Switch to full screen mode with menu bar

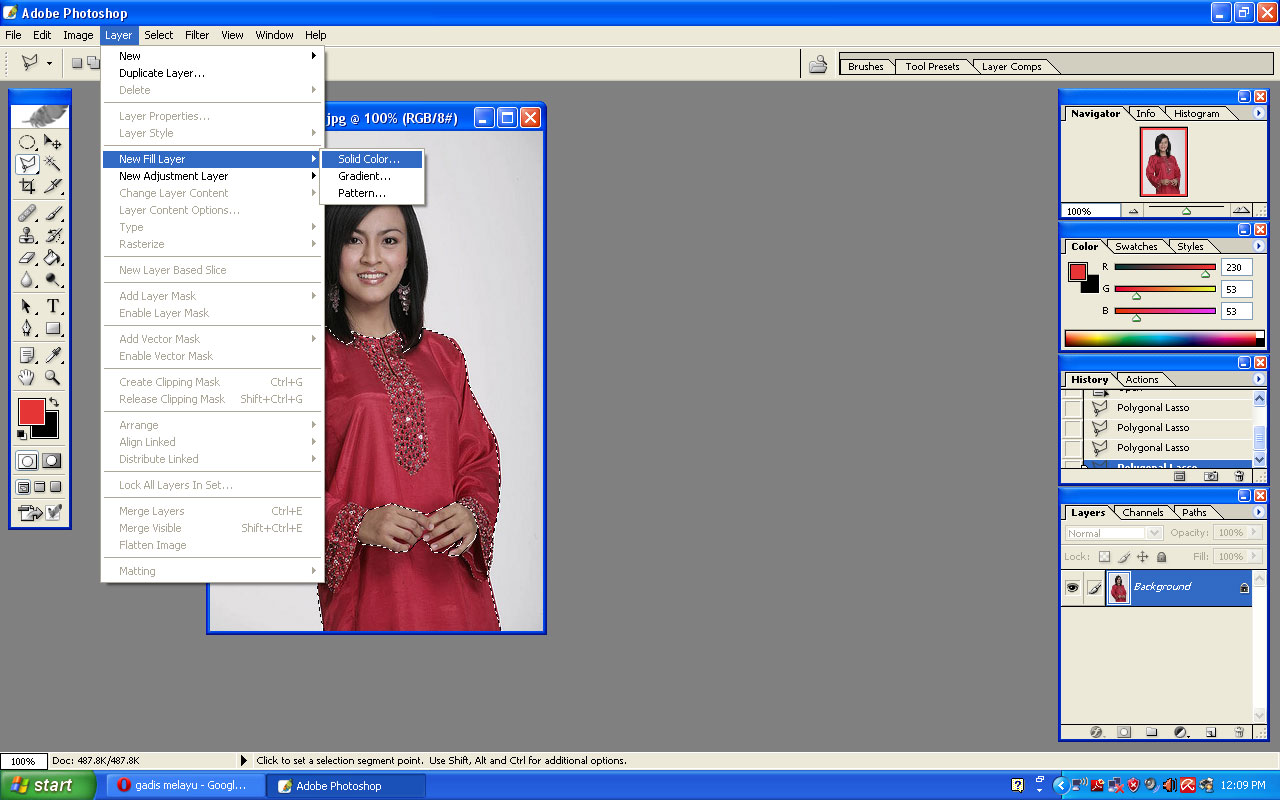click(x=40, y=487)
